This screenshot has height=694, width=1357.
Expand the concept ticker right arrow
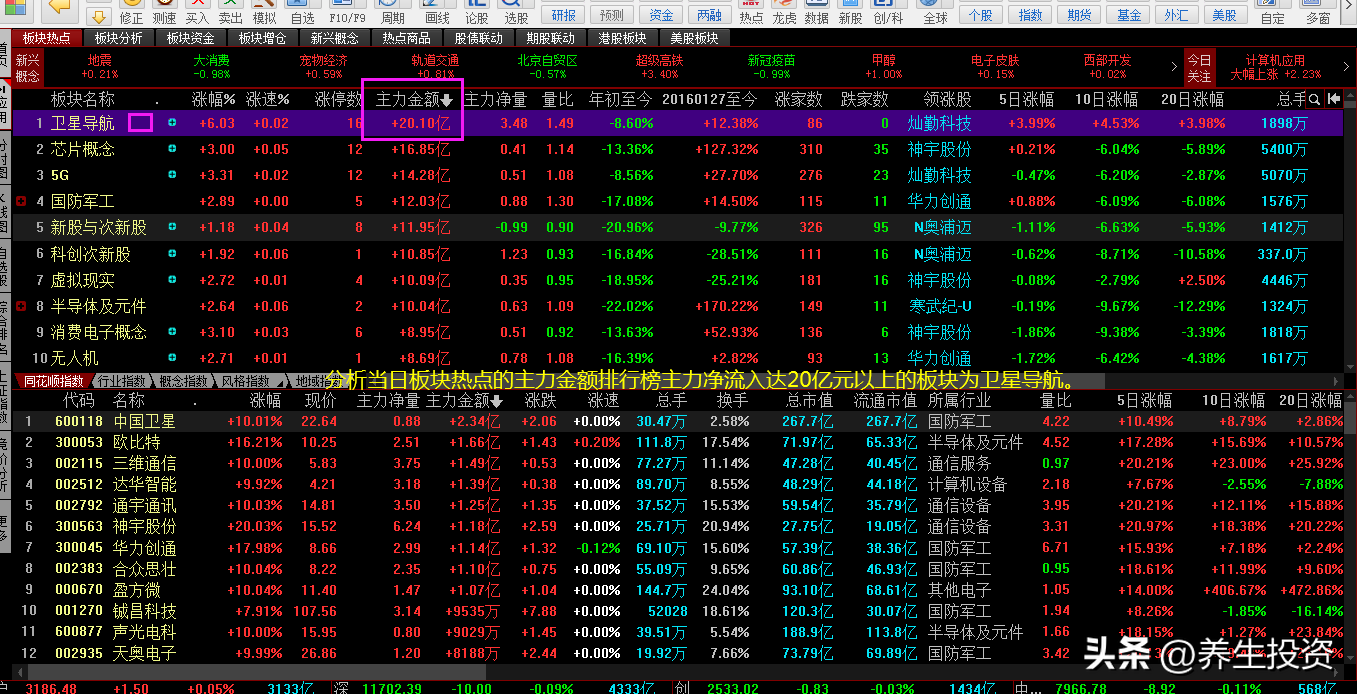(x=1174, y=67)
